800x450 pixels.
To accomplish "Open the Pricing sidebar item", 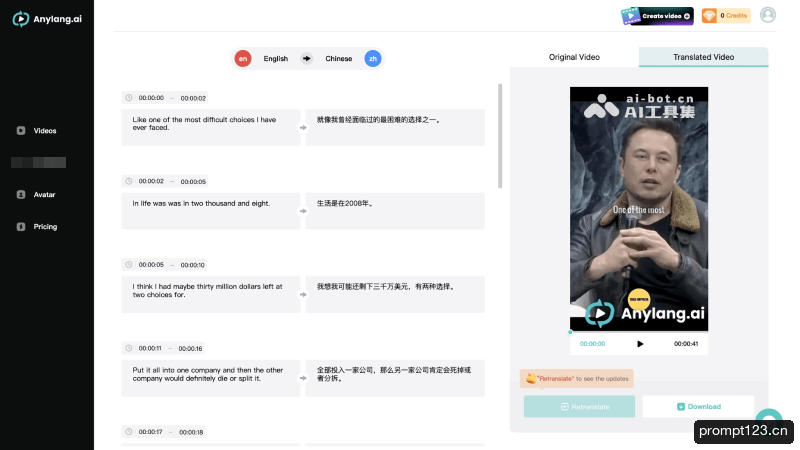I will pos(37,227).
